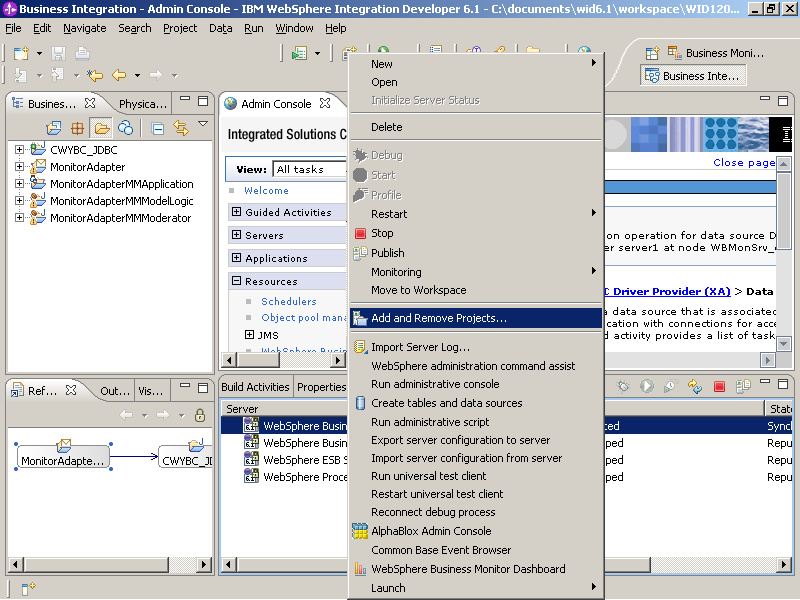
Task: Click the Print toolbar icon
Action: 82,53
